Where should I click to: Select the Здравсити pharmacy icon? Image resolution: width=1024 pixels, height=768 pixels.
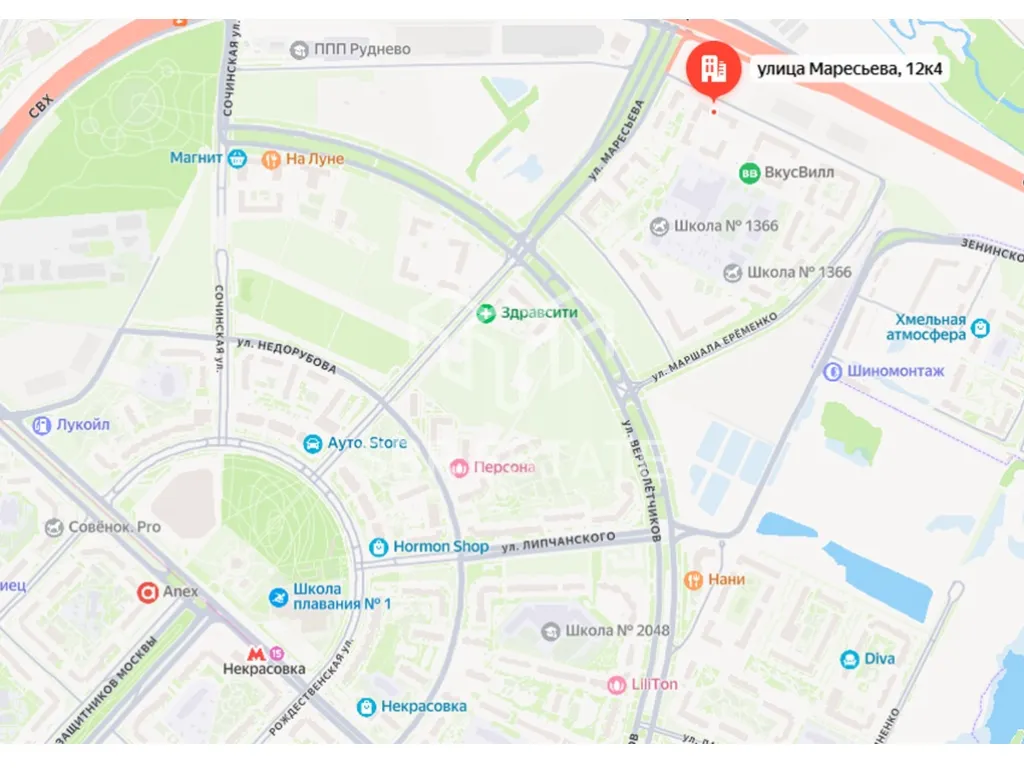coord(485,313)
